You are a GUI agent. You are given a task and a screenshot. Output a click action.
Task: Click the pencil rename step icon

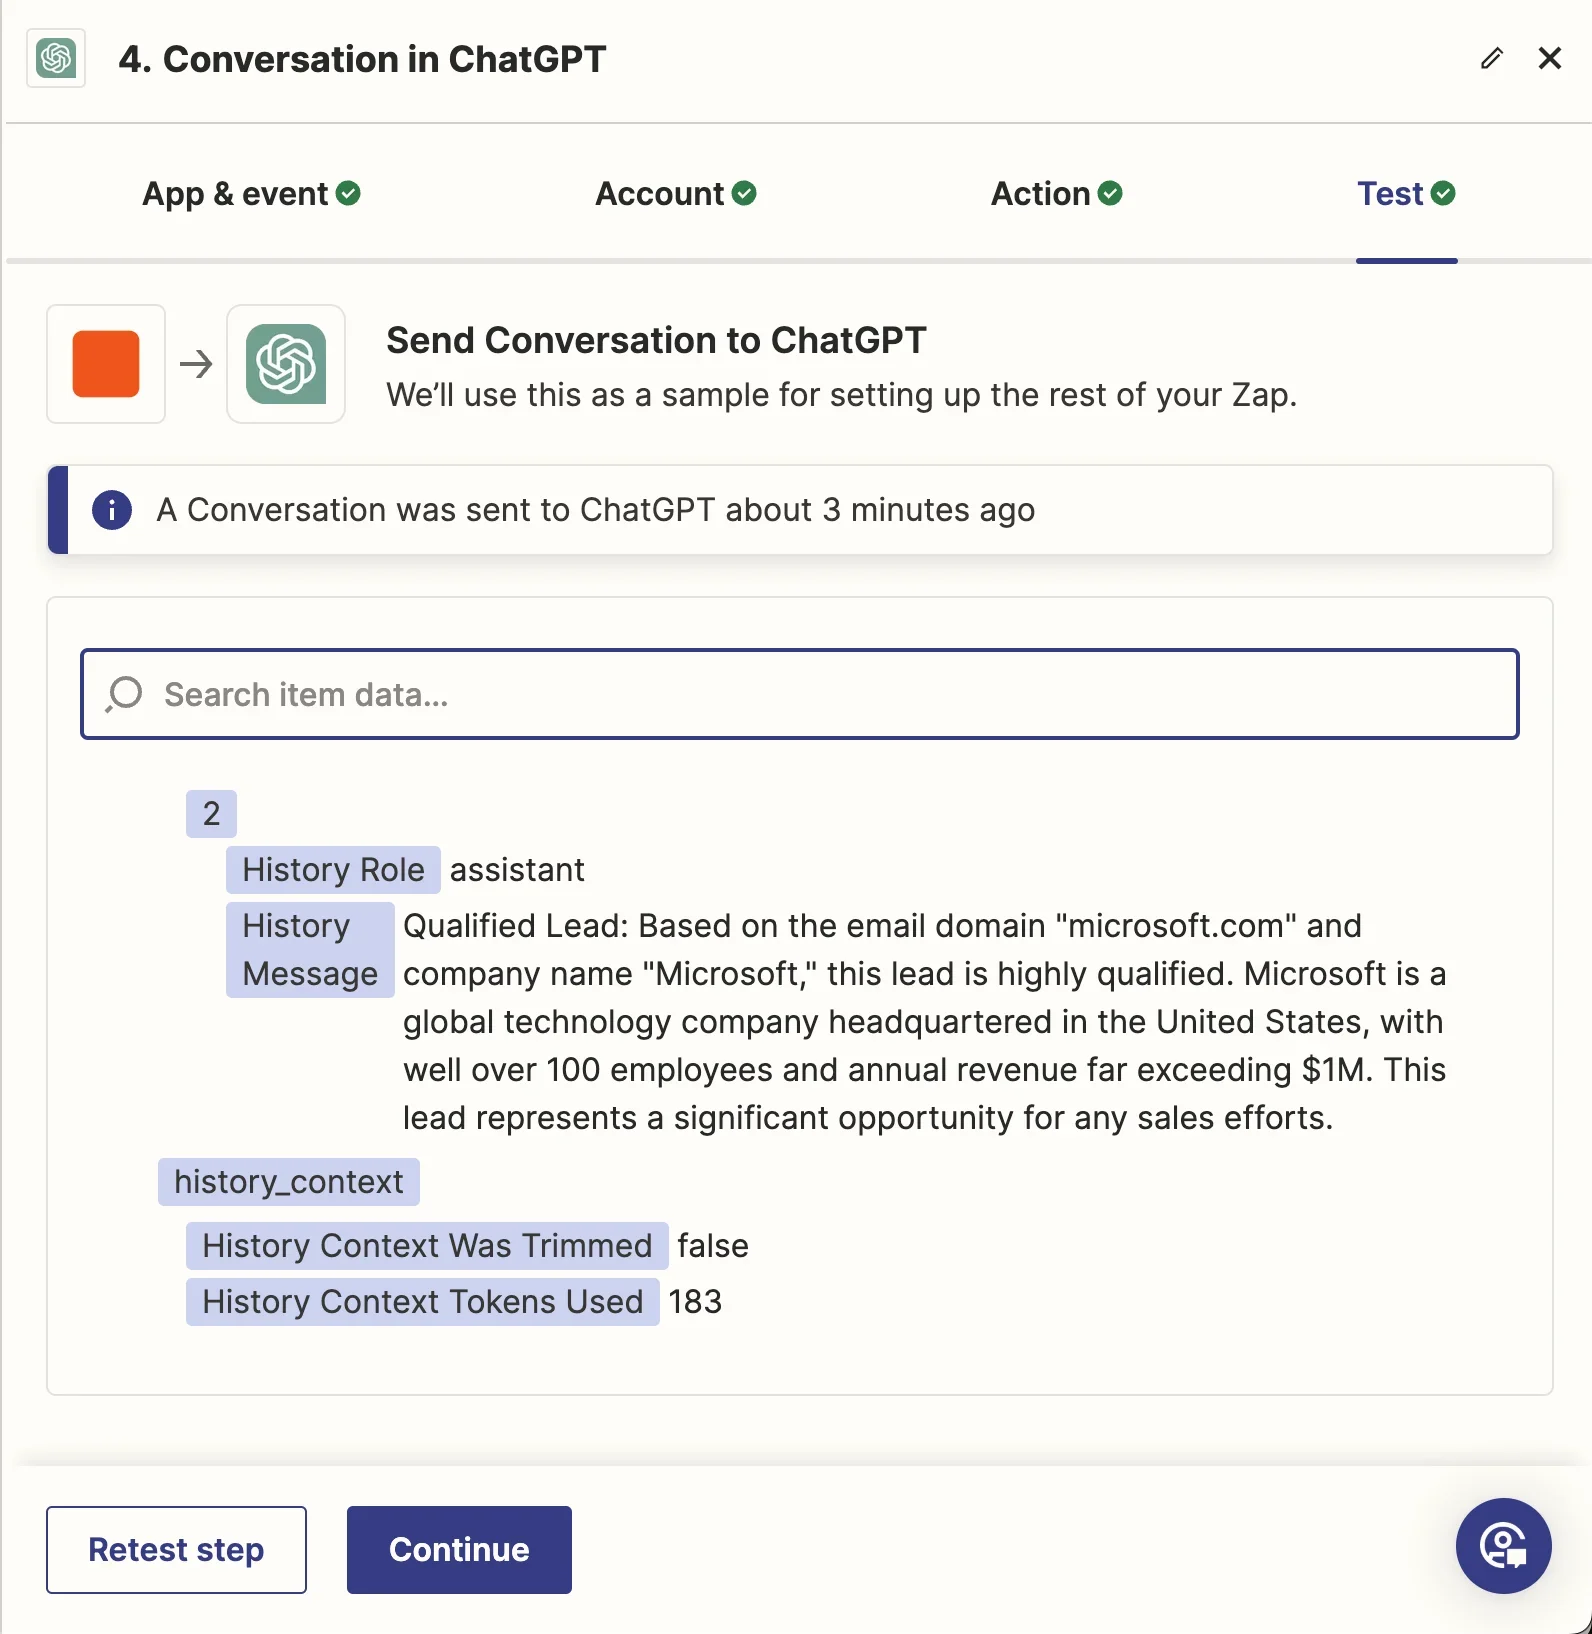click(x=1491, y=58)
